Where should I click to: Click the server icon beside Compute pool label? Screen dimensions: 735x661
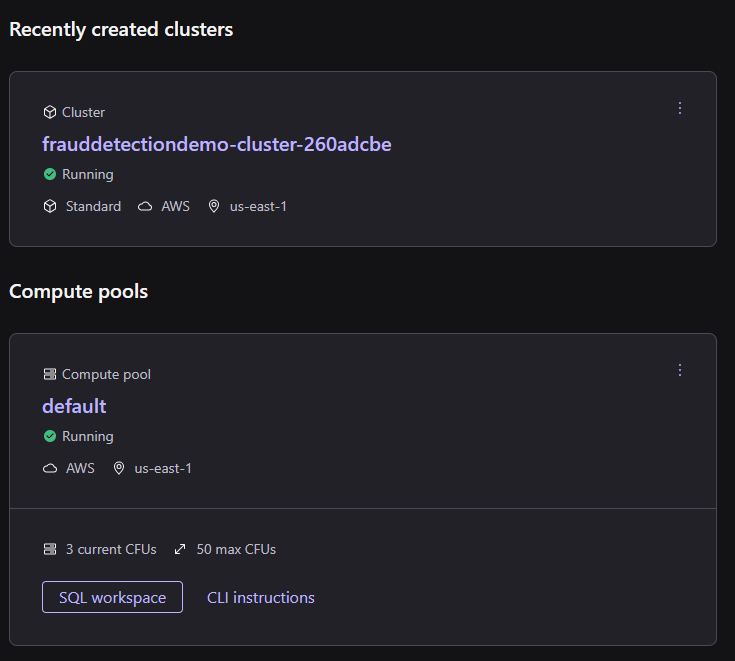pos(50,374)
